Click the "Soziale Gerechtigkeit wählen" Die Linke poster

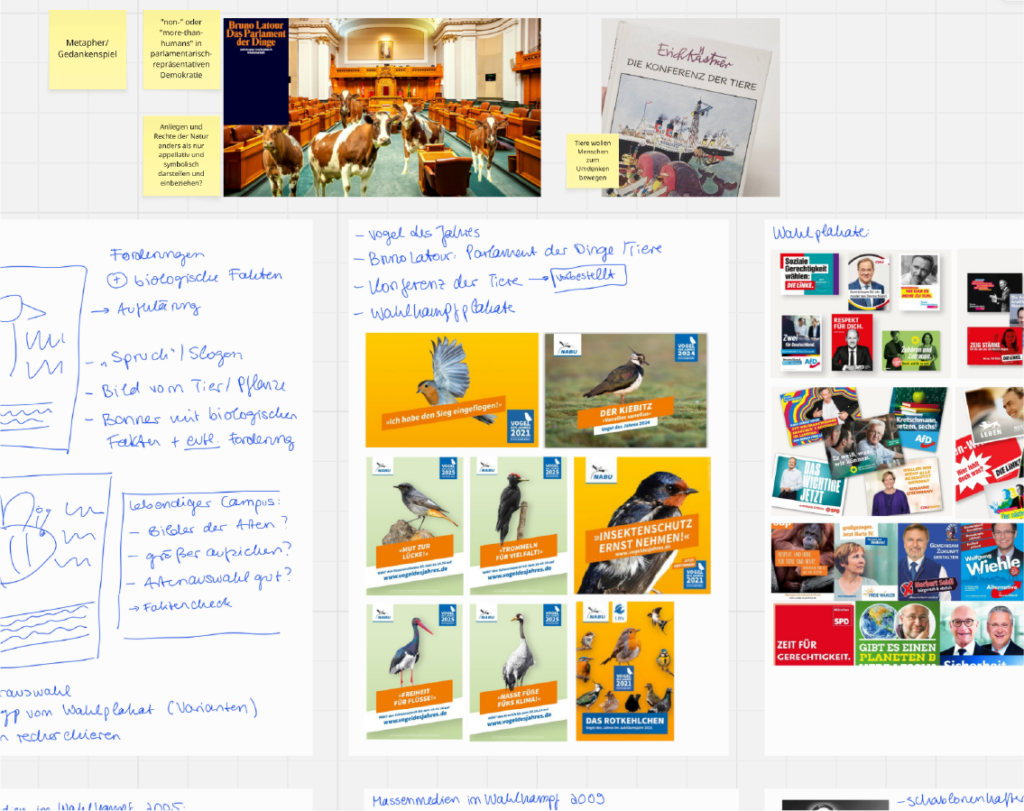click(808, 280)
